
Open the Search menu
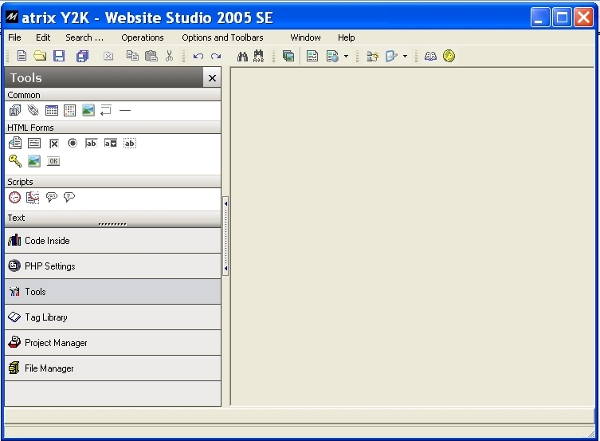84,38
